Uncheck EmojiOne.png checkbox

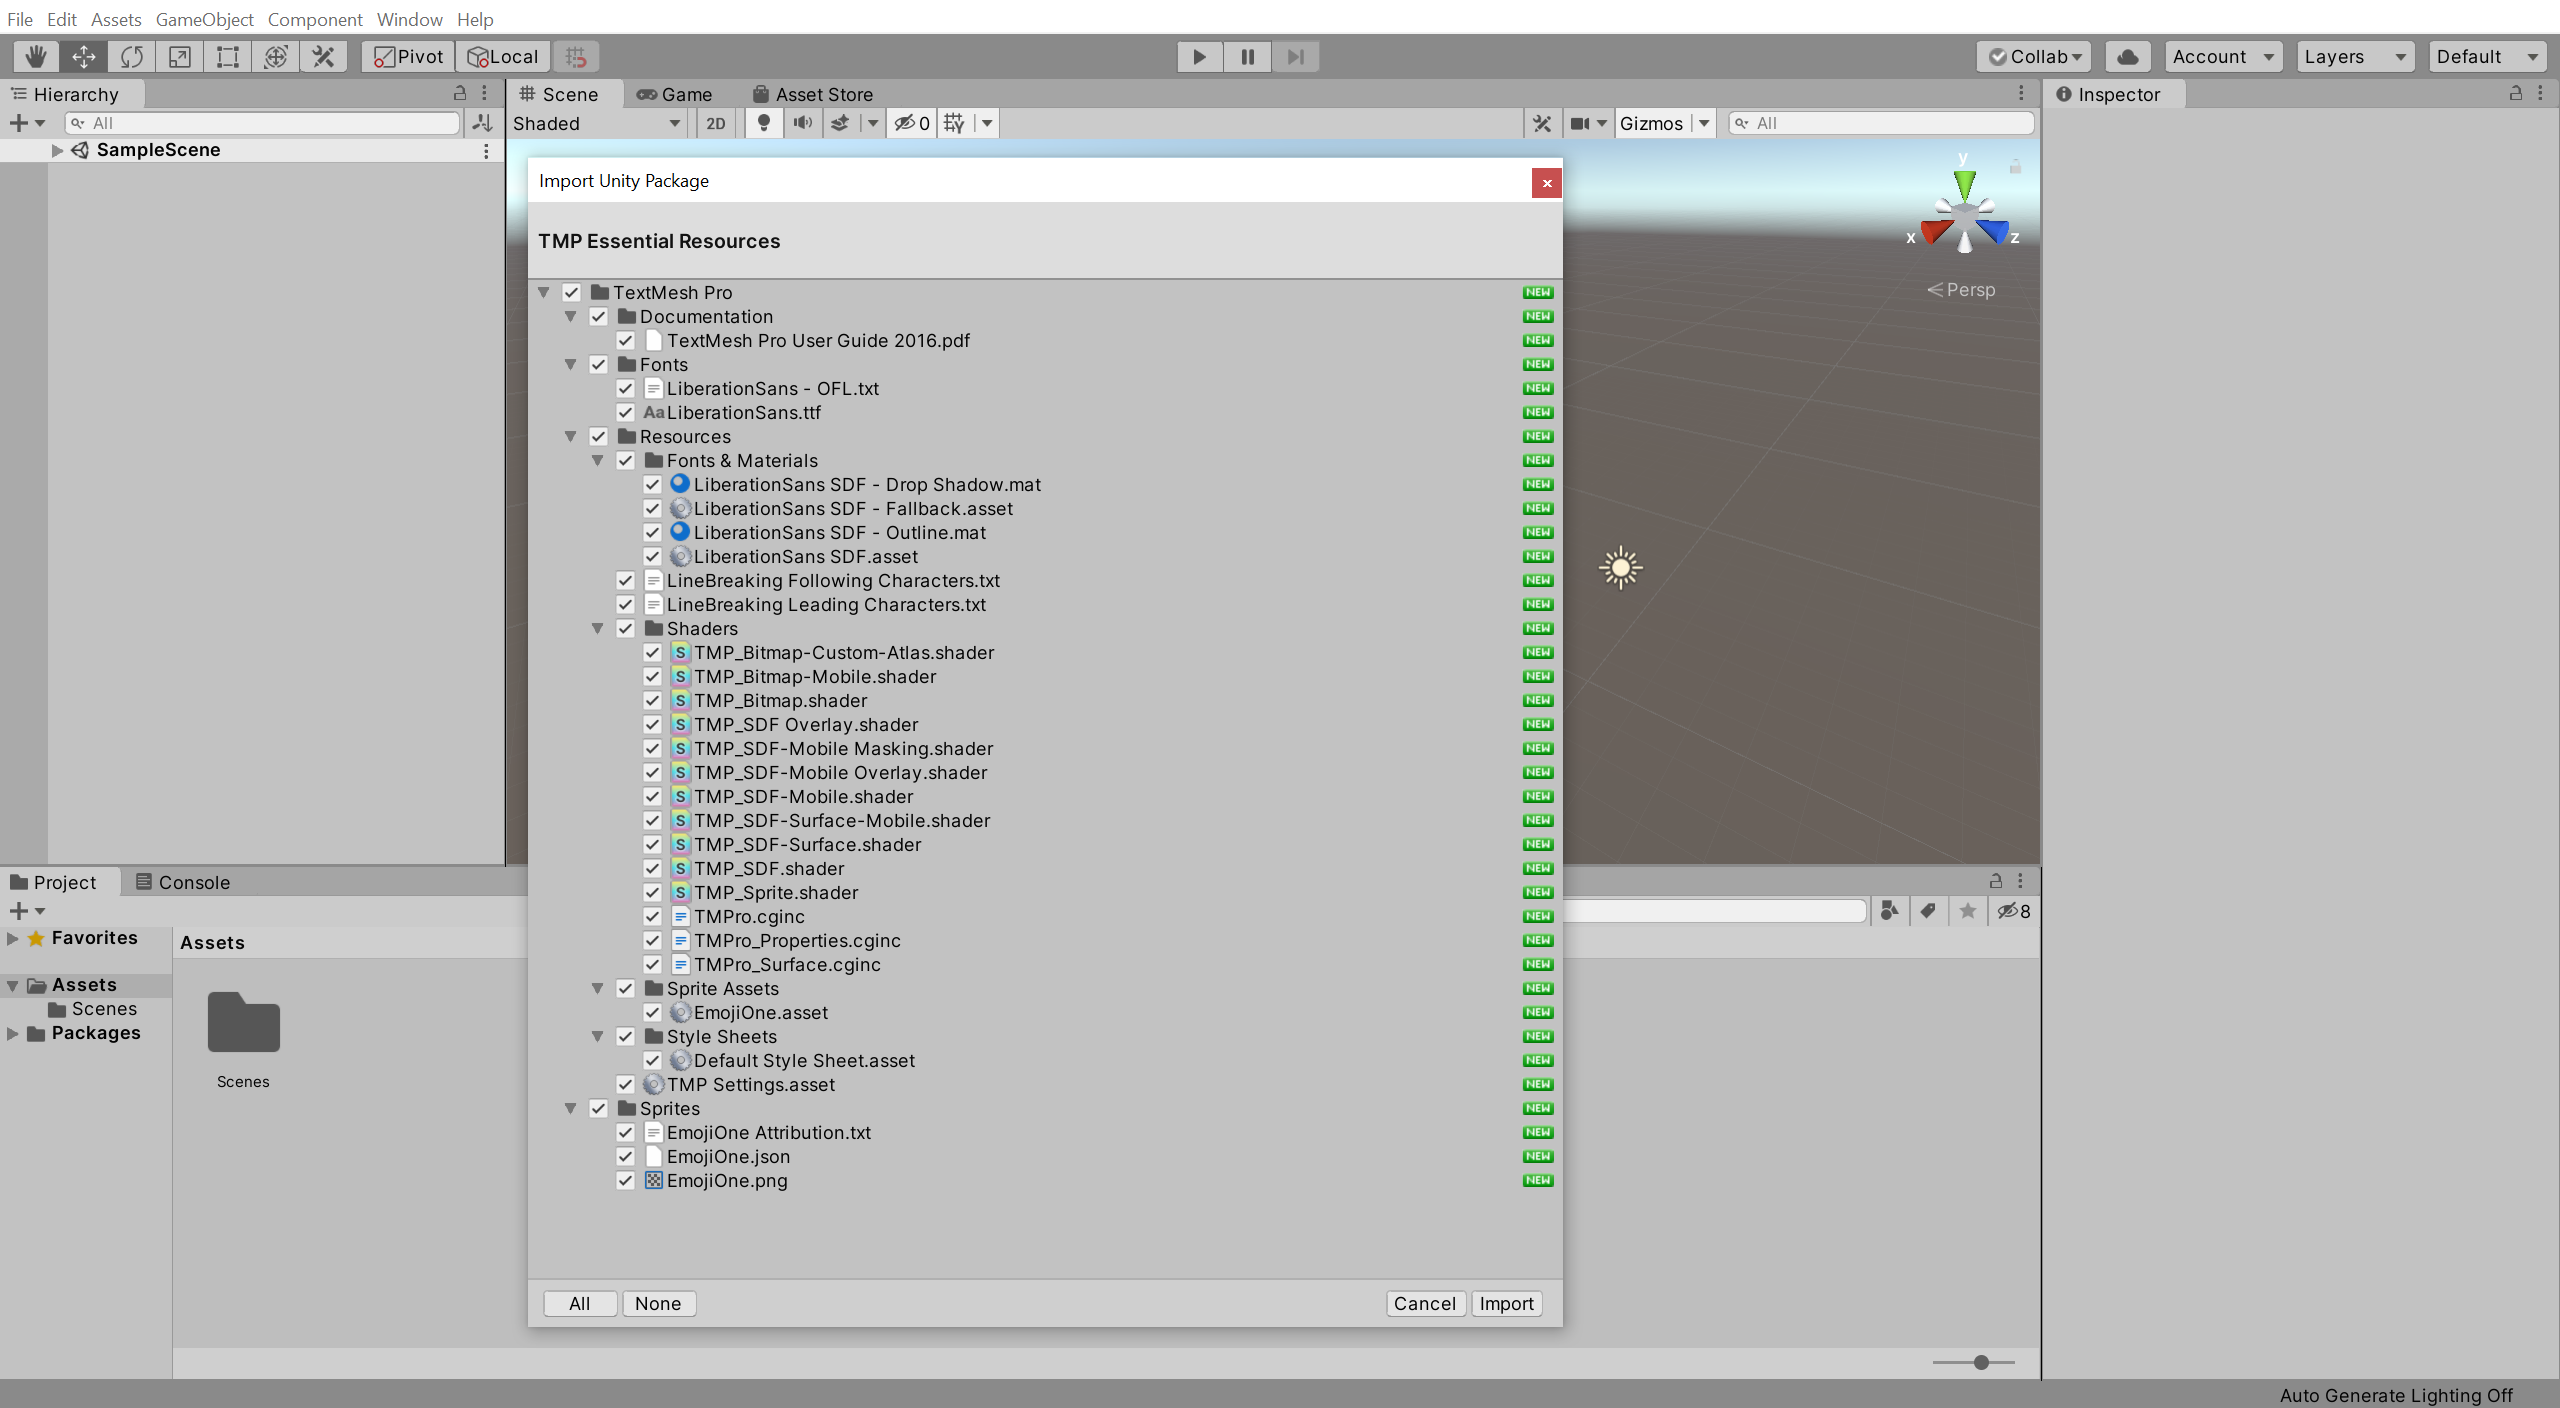click(x=625, y=1181)
